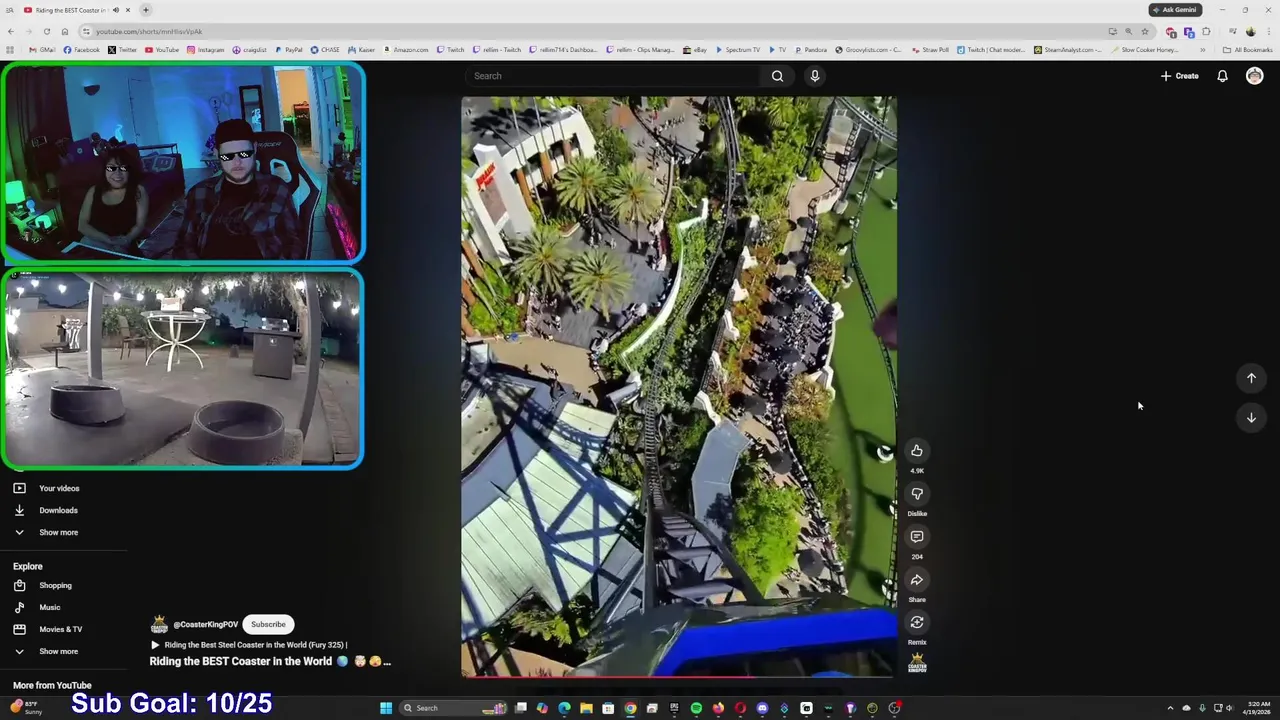1280x720 pixels.
Task: Go to previous Short with up arrow
Action: 1251,378
